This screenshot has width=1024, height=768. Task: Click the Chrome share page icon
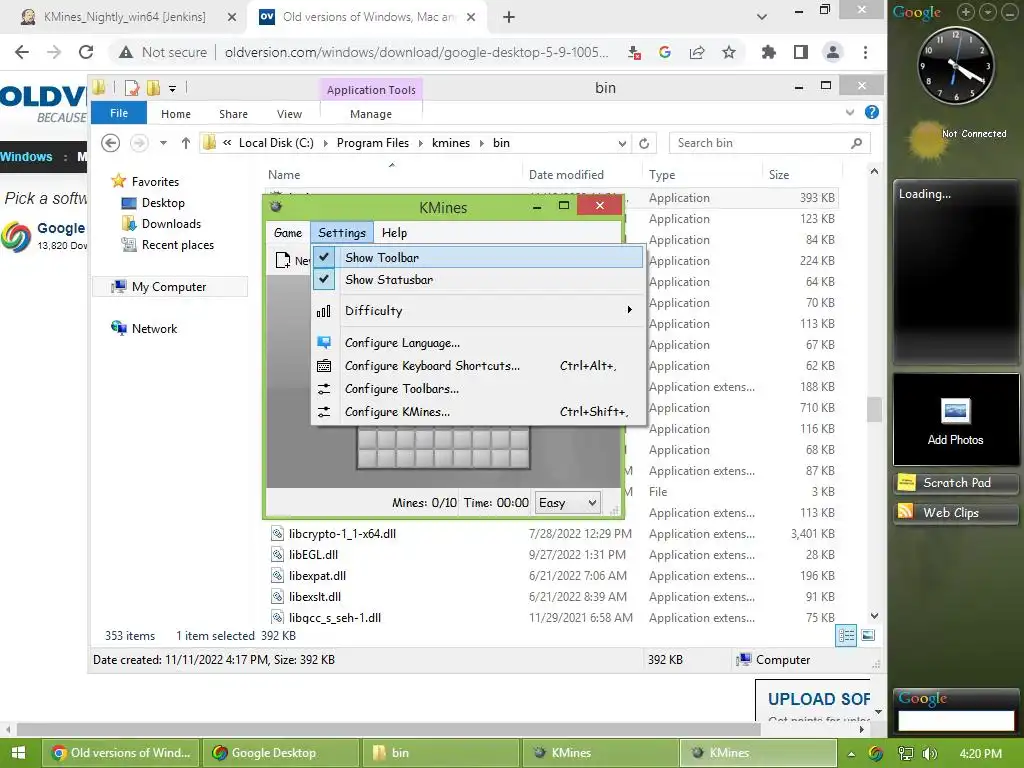point(697,52)
